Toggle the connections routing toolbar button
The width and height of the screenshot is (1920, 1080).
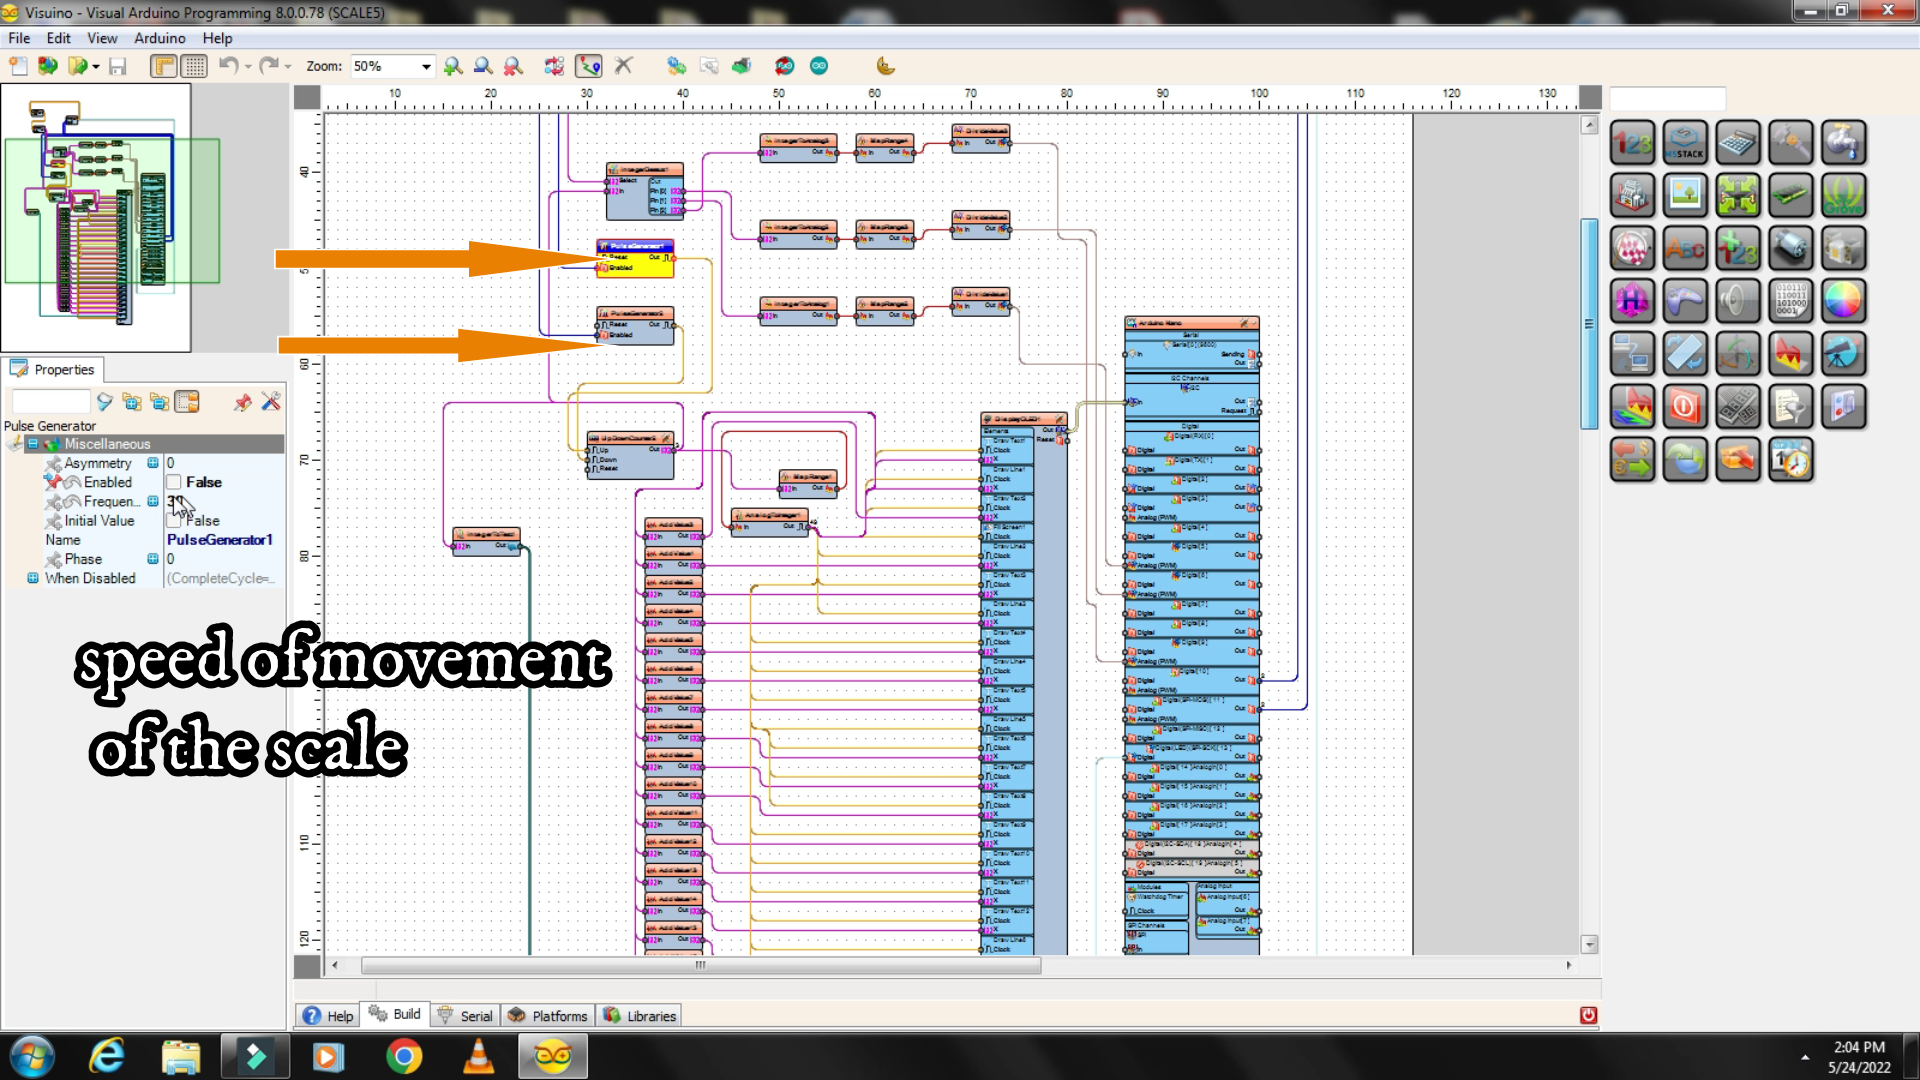(589, 66)
